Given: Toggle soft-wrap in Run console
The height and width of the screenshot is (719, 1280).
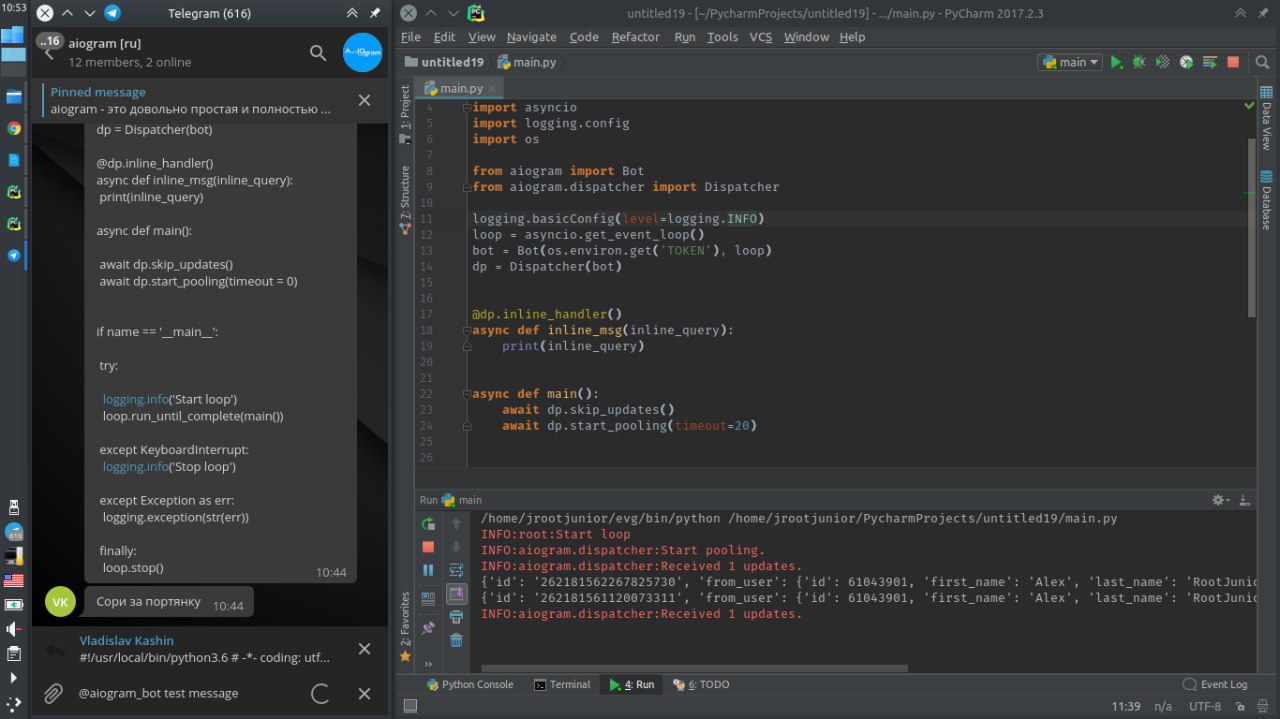Looking at the screenshot, I should point(456,570).
